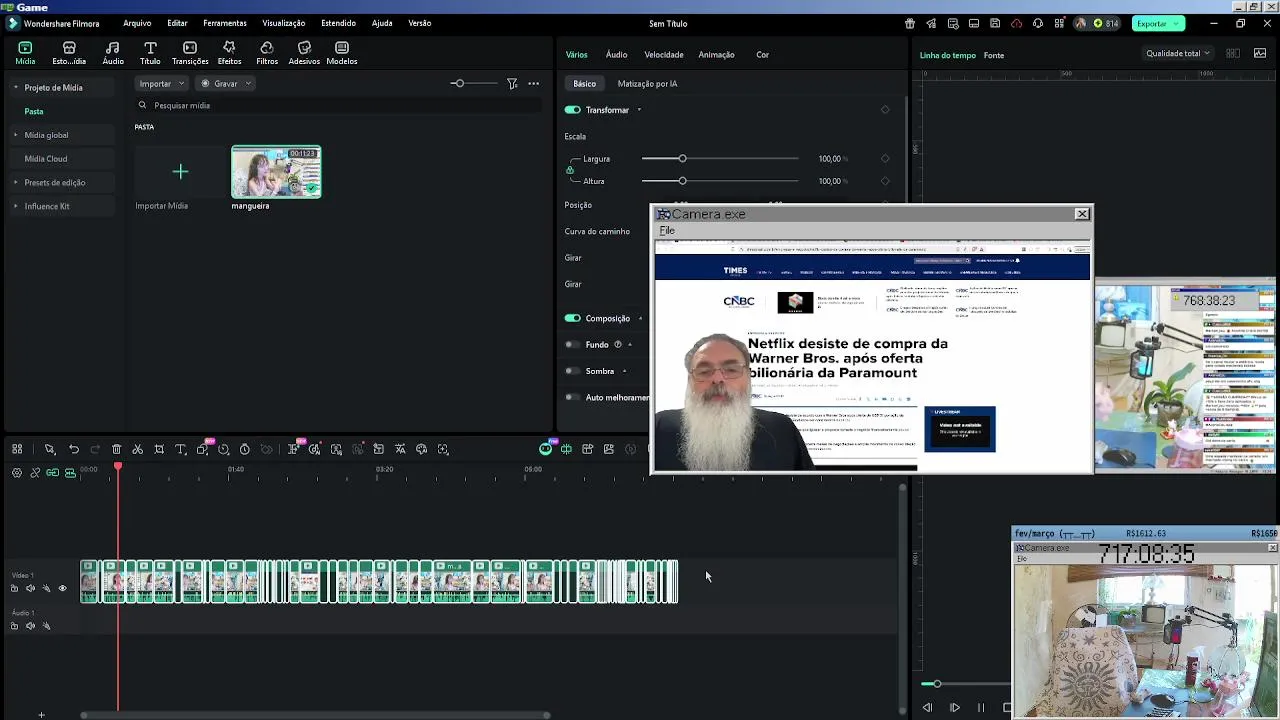Open the Transições tool tab

pyautogui.click(x=190, y=53)
